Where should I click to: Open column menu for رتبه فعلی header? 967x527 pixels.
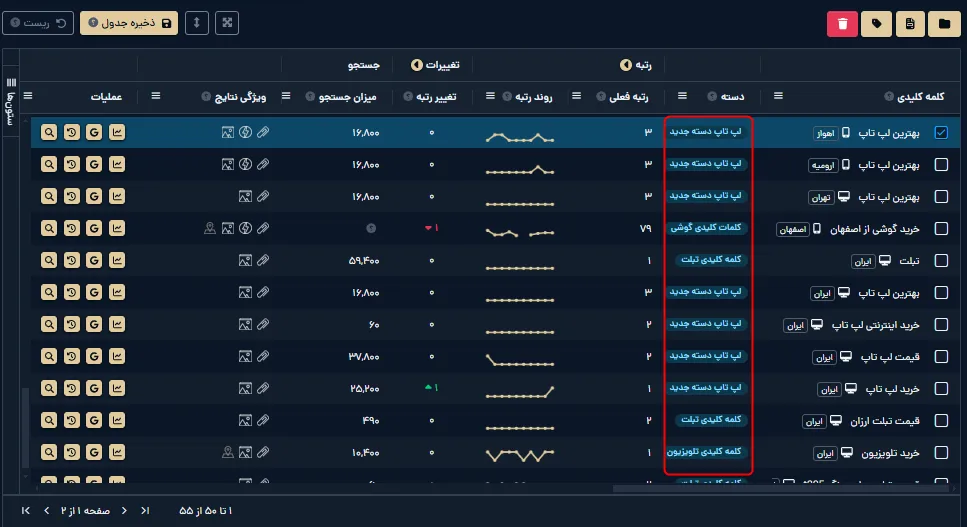(576, 96)
